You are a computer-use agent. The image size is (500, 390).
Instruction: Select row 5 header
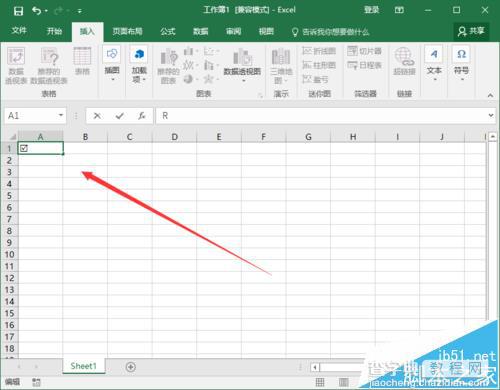[9, 196]
